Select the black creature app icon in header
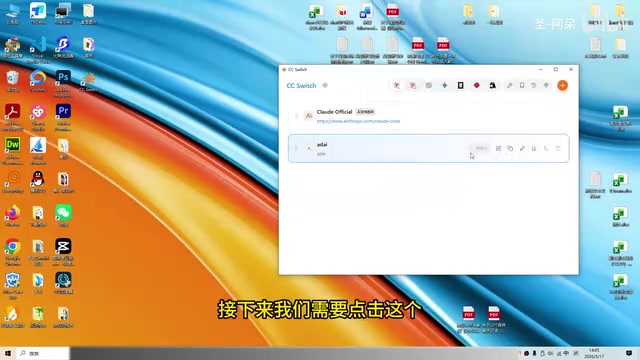The image size is (640, 360). coord(493,85)
